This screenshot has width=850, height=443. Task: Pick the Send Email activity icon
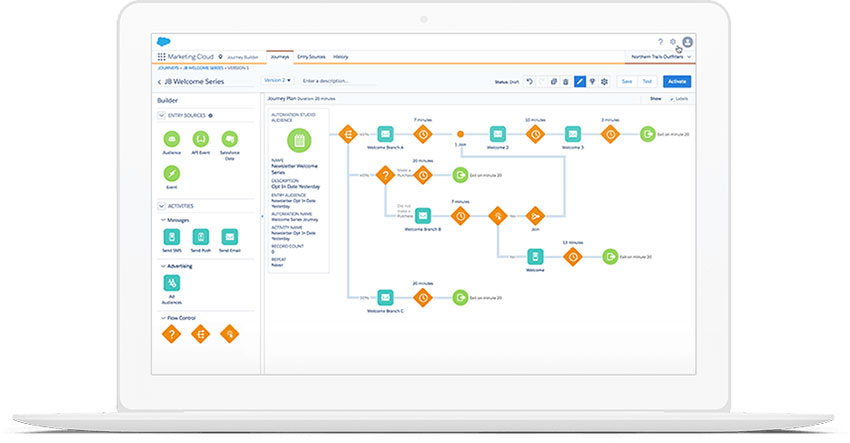[x=230, y=237]
